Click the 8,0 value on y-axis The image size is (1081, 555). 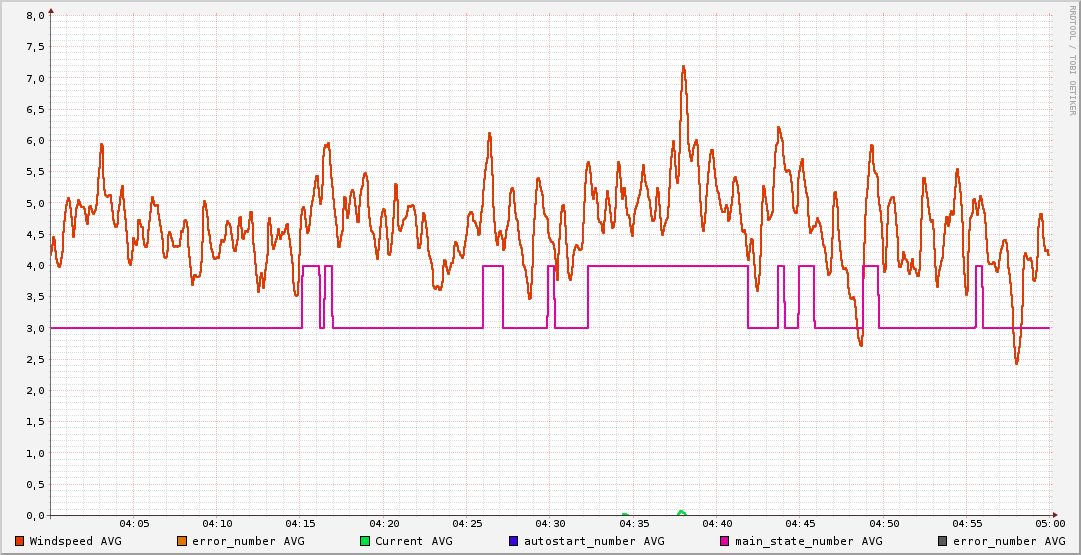(35, 16)
